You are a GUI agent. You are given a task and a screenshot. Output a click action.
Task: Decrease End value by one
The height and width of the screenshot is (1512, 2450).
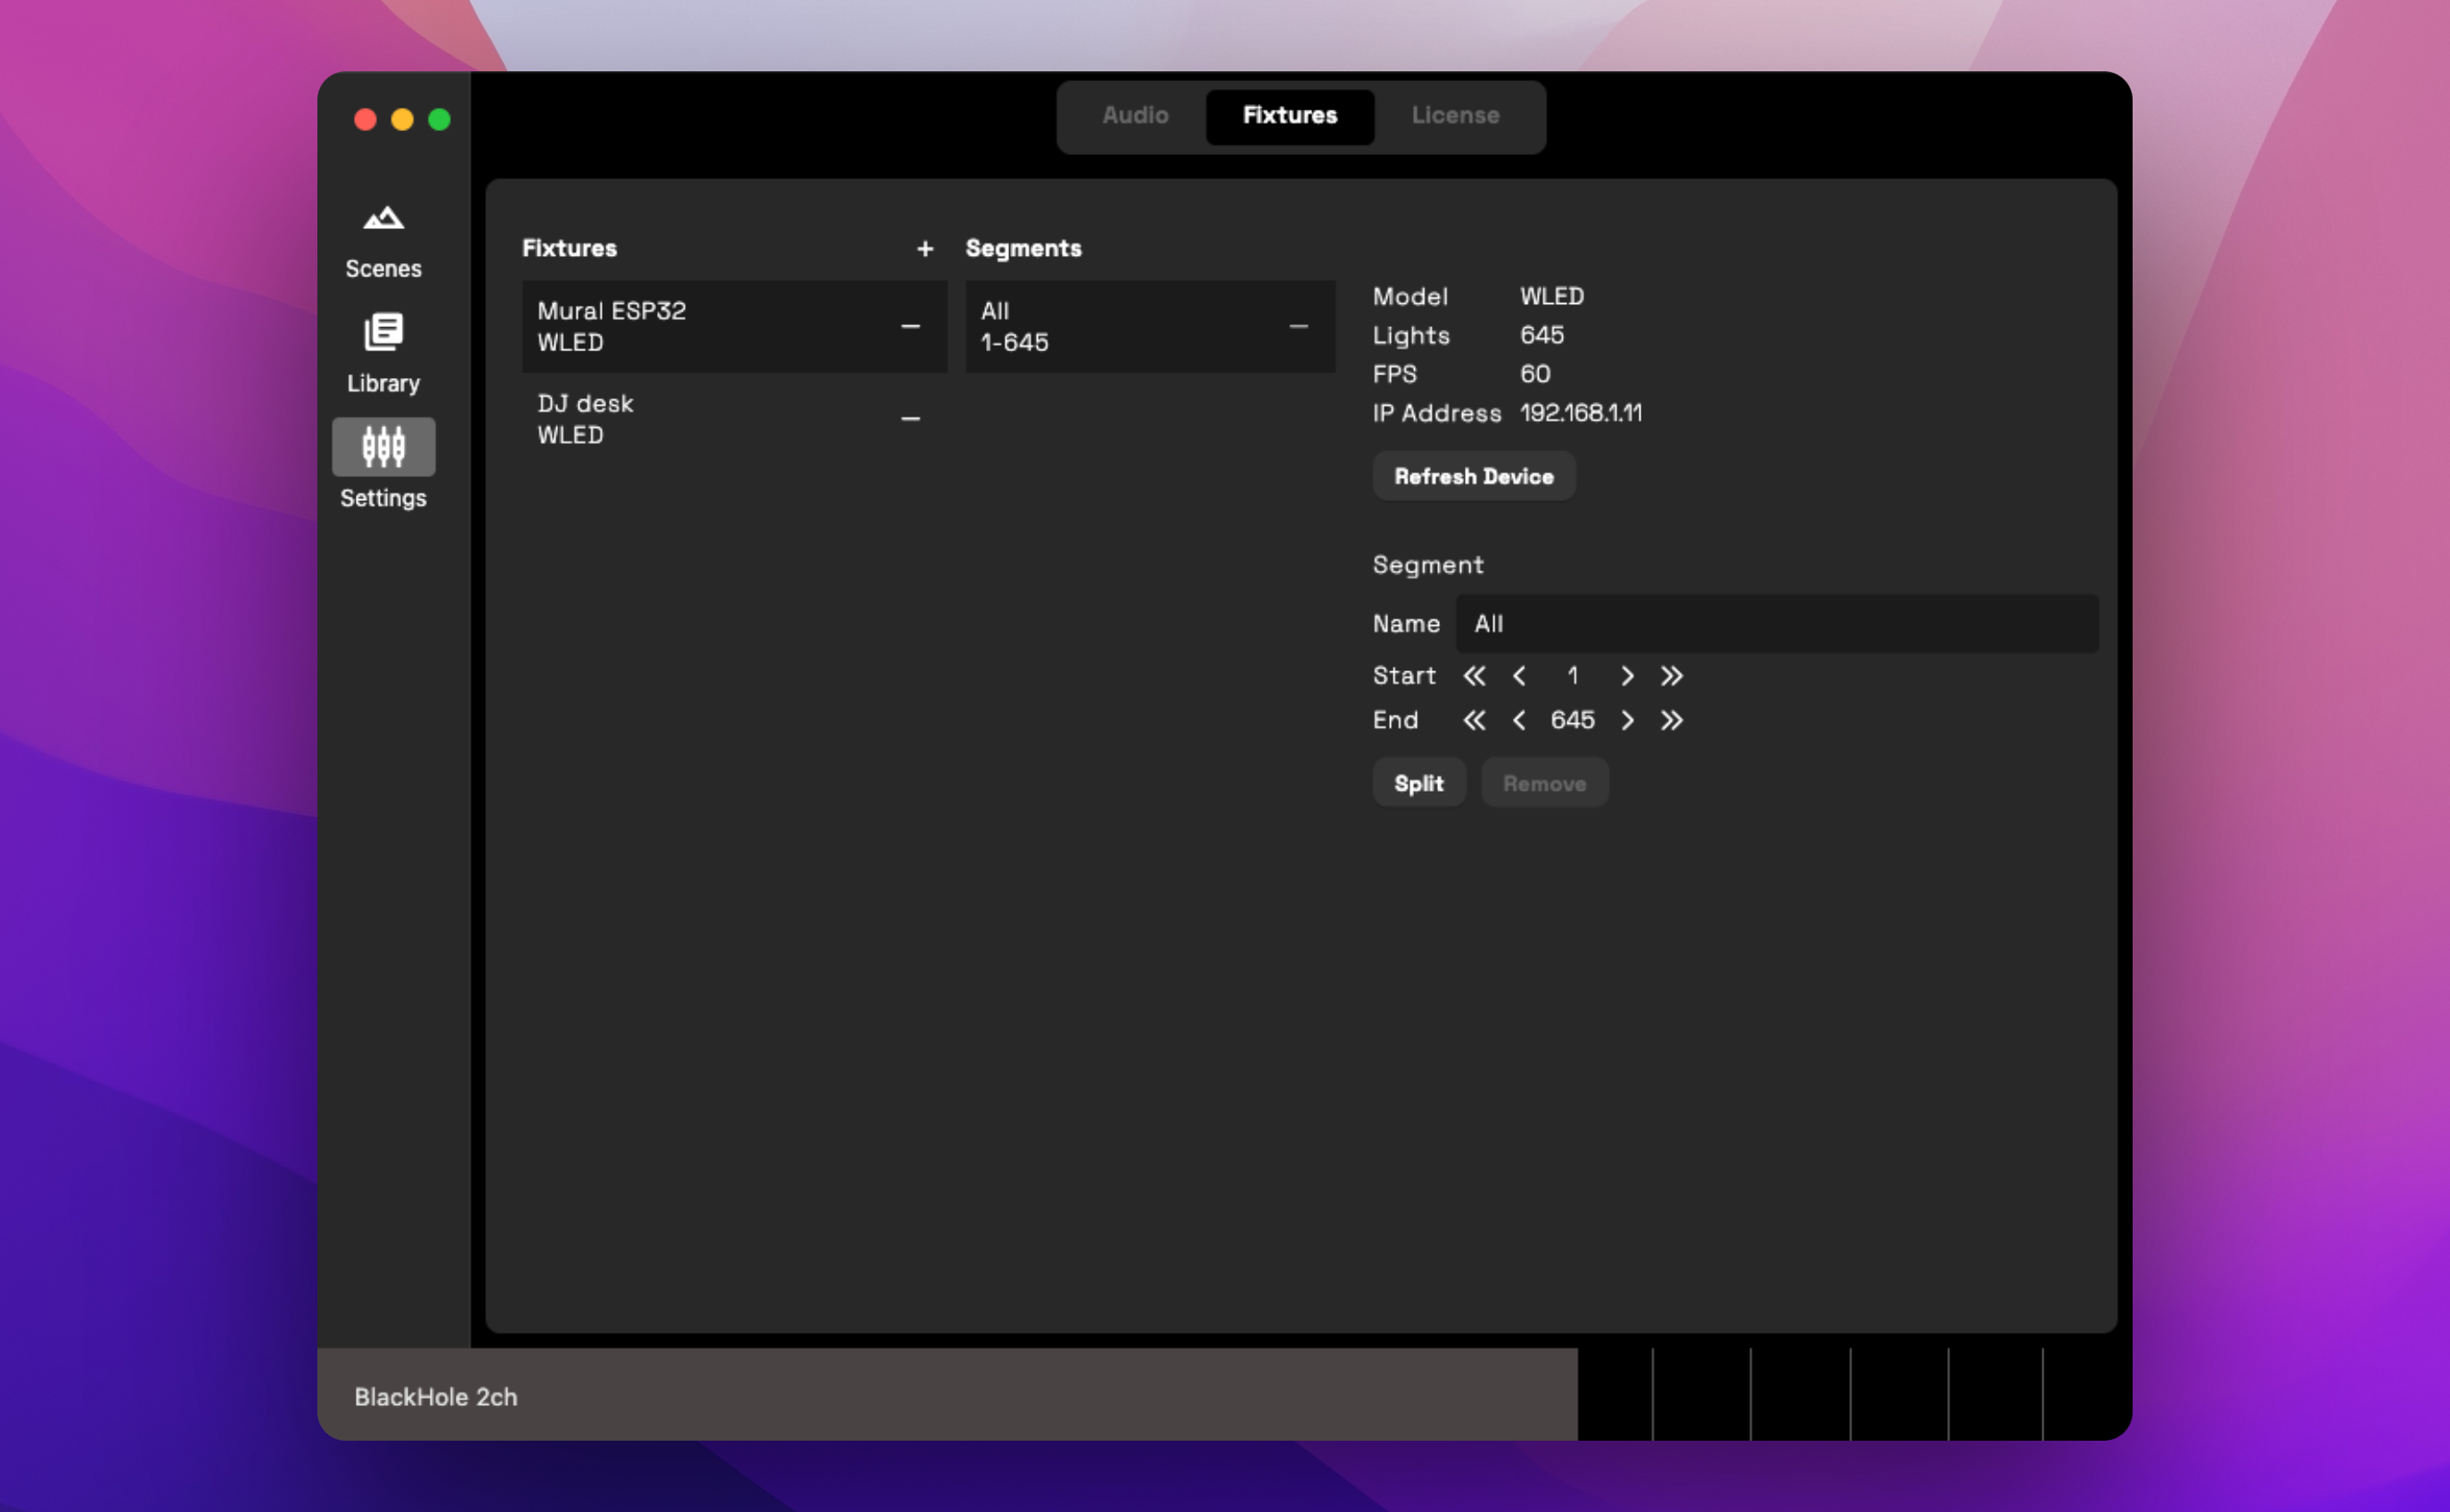(x=1519, y=720)
